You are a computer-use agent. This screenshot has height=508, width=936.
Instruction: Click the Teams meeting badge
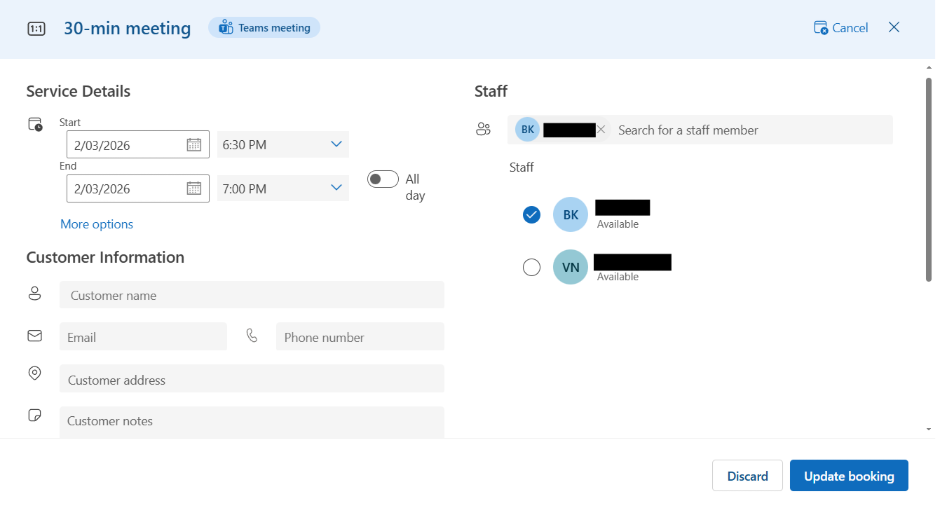[264, 28]
